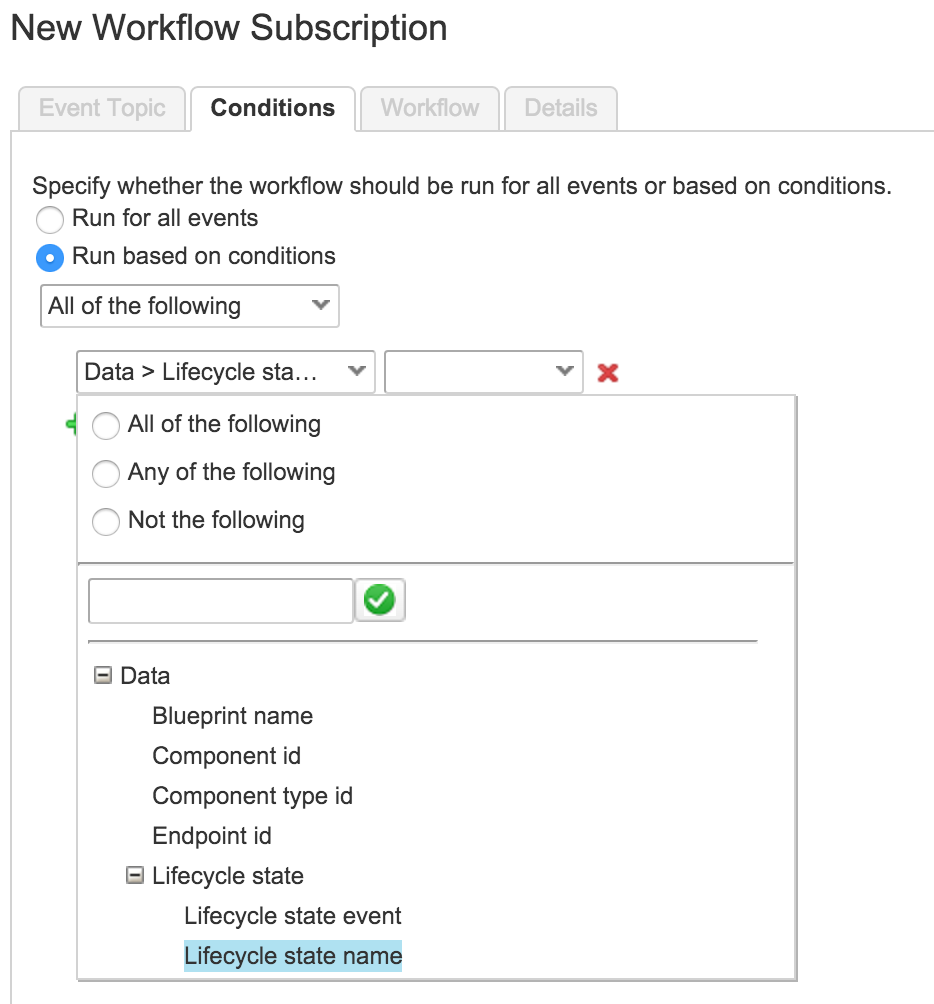
Task: Apply the filter with the green checkmark icon
Action: click(x=380, y=600)
